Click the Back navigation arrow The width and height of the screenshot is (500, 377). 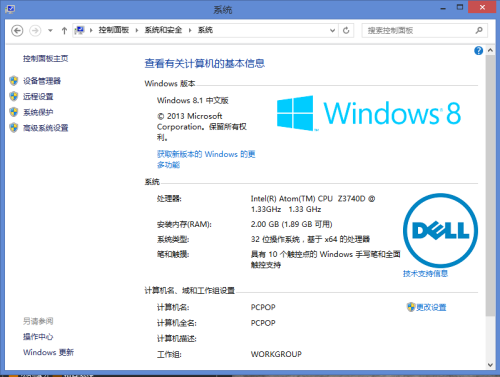[x=17, y=31]
